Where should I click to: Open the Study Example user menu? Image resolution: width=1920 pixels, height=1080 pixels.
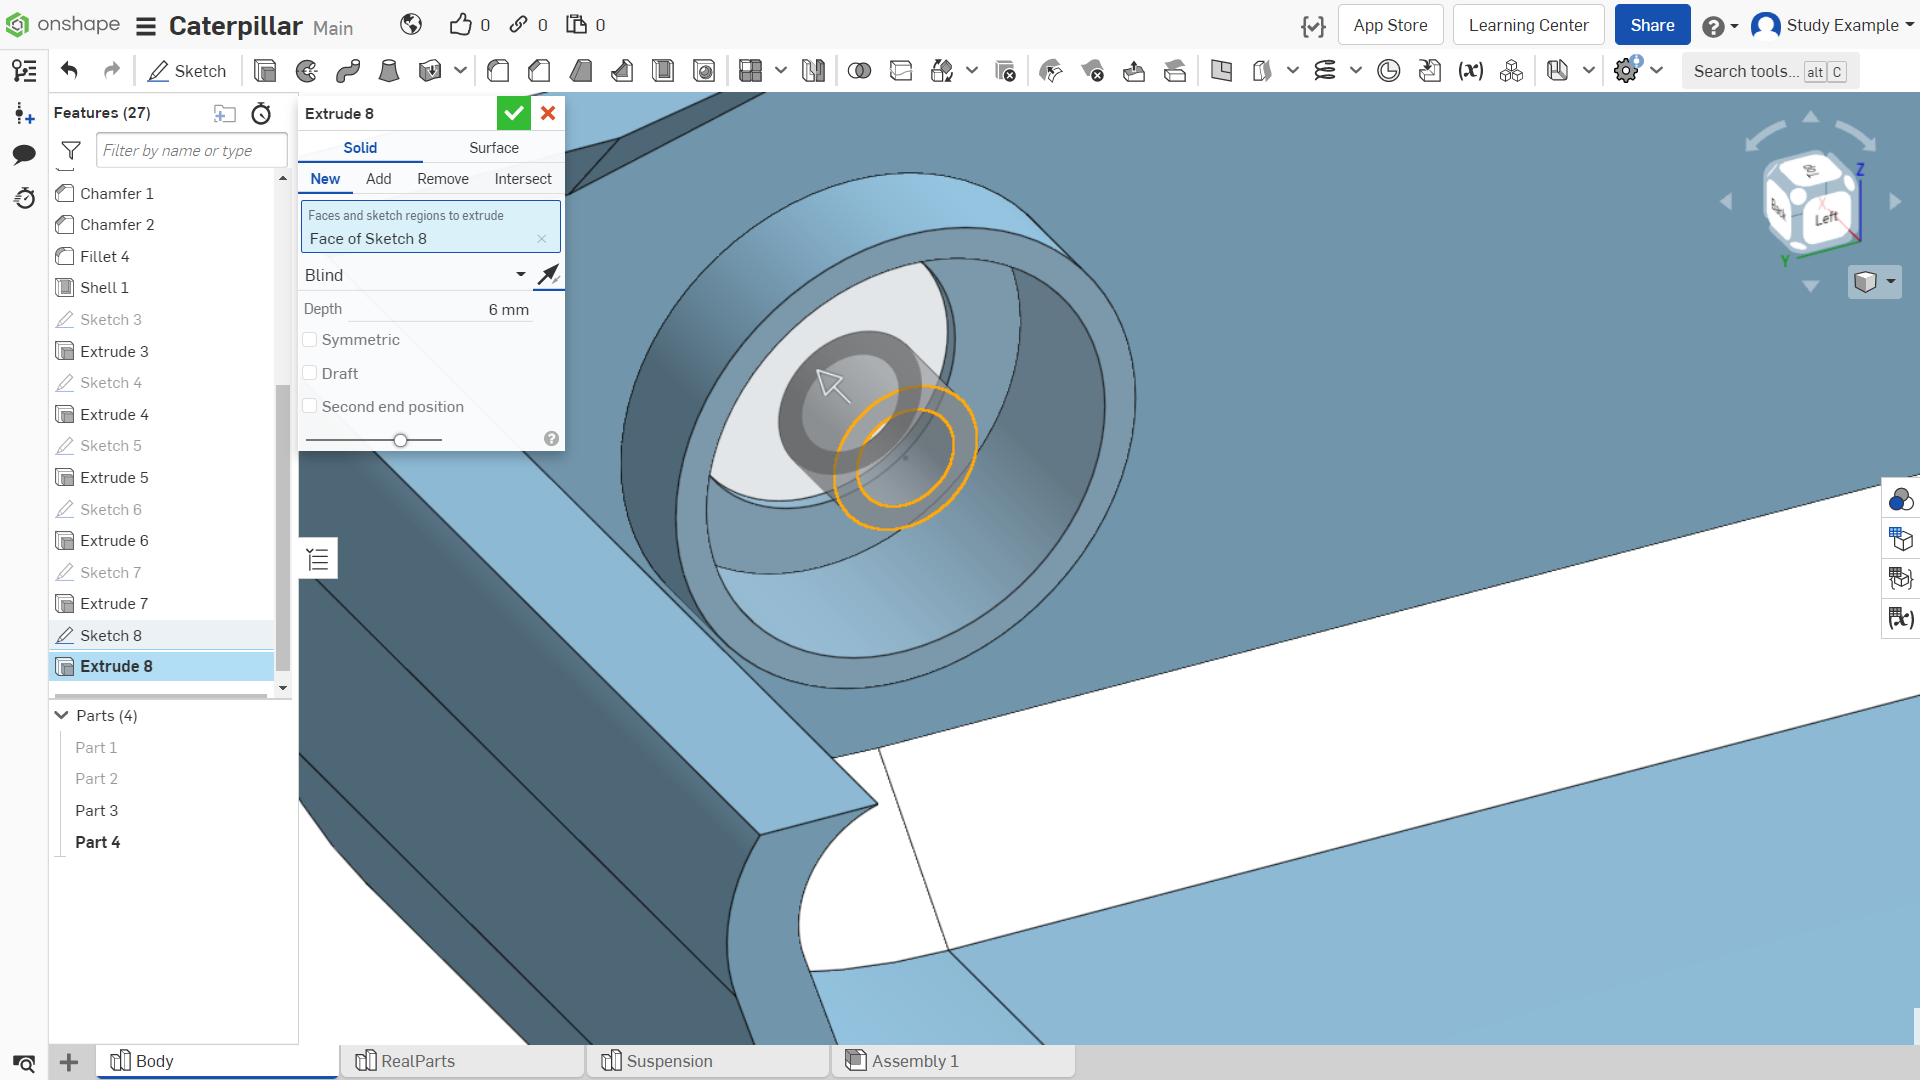click(x=1833, y=25)
